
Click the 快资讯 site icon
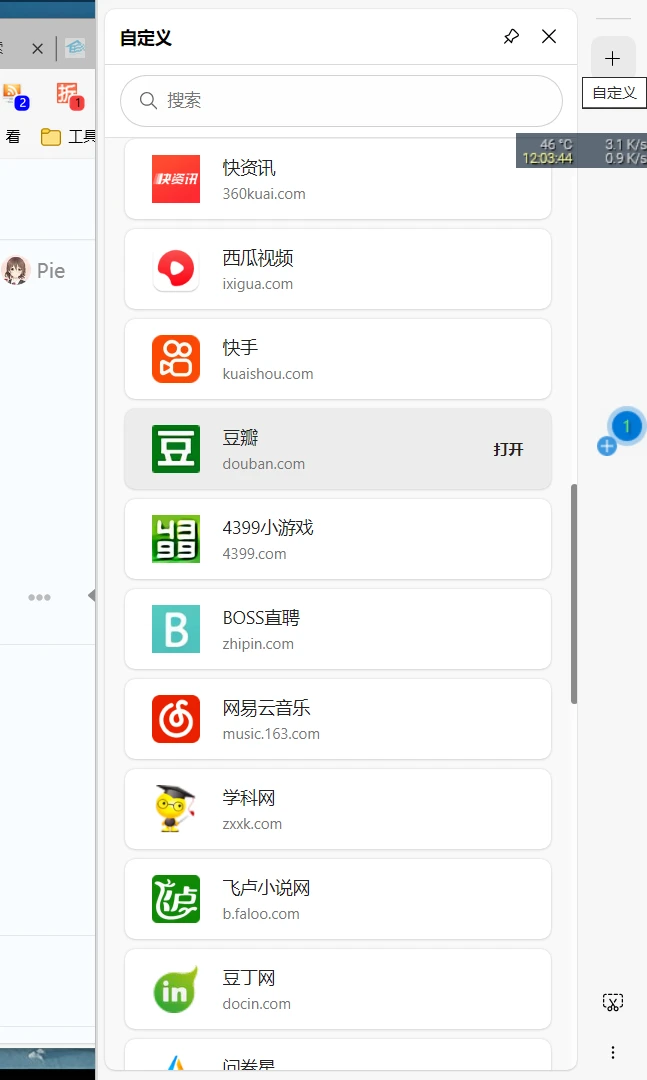pyautogui.click(x=176, y=179)
